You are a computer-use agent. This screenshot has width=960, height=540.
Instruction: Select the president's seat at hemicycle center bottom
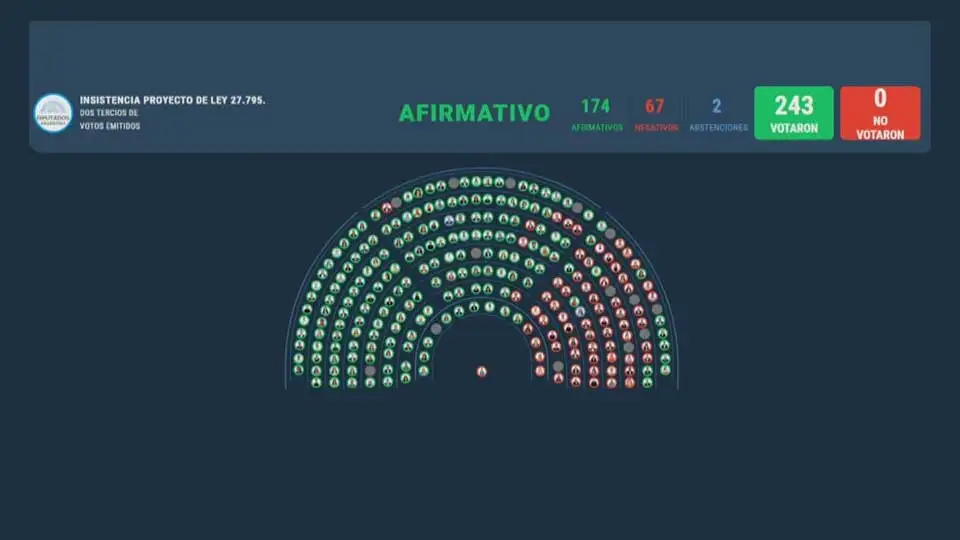tap(481, 372)
